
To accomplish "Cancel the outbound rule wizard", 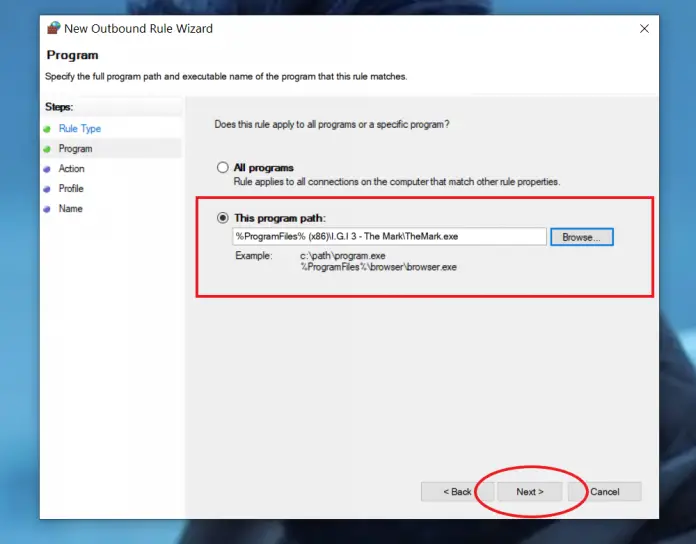I will click(x=604, y=492).
